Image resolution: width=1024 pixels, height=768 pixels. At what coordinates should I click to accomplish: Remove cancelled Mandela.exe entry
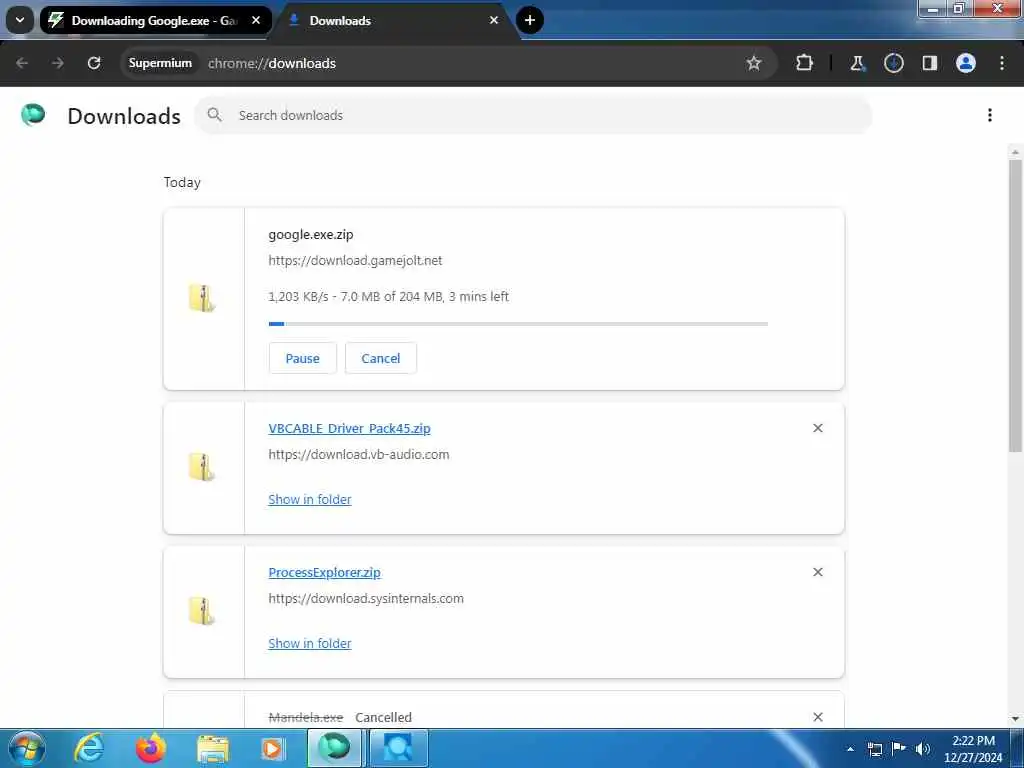tap(818, 717)
